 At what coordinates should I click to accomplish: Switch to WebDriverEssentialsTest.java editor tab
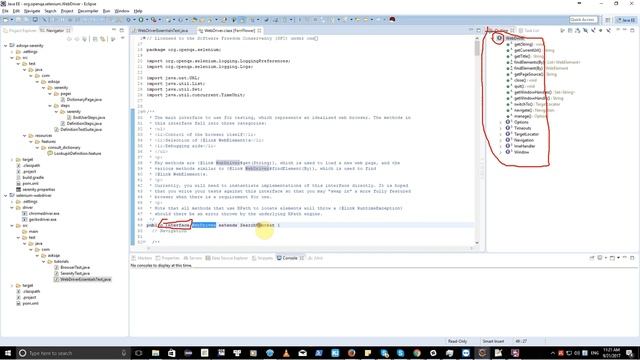(160, 31)
